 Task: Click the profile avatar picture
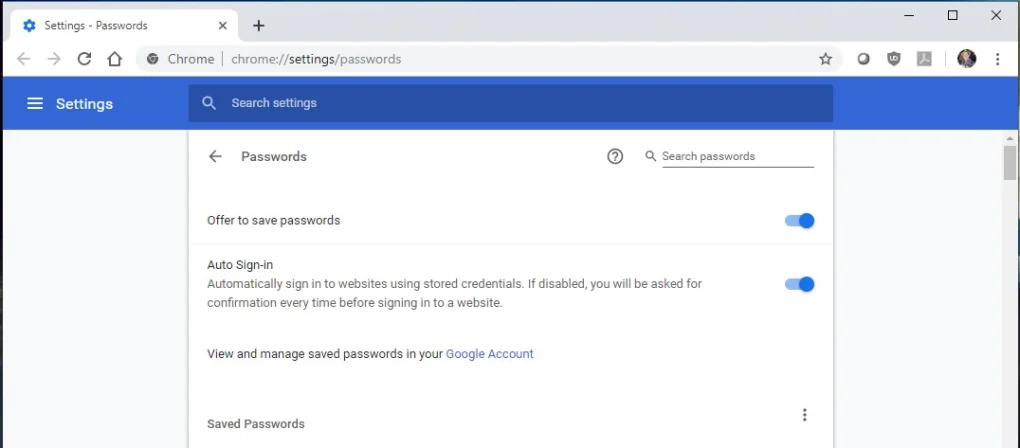click(x=967, y=59)
